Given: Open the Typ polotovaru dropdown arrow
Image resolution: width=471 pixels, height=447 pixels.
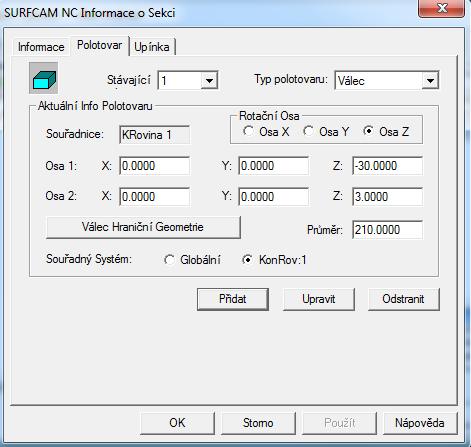Looking at the screenshot, I should click(430, 80).
